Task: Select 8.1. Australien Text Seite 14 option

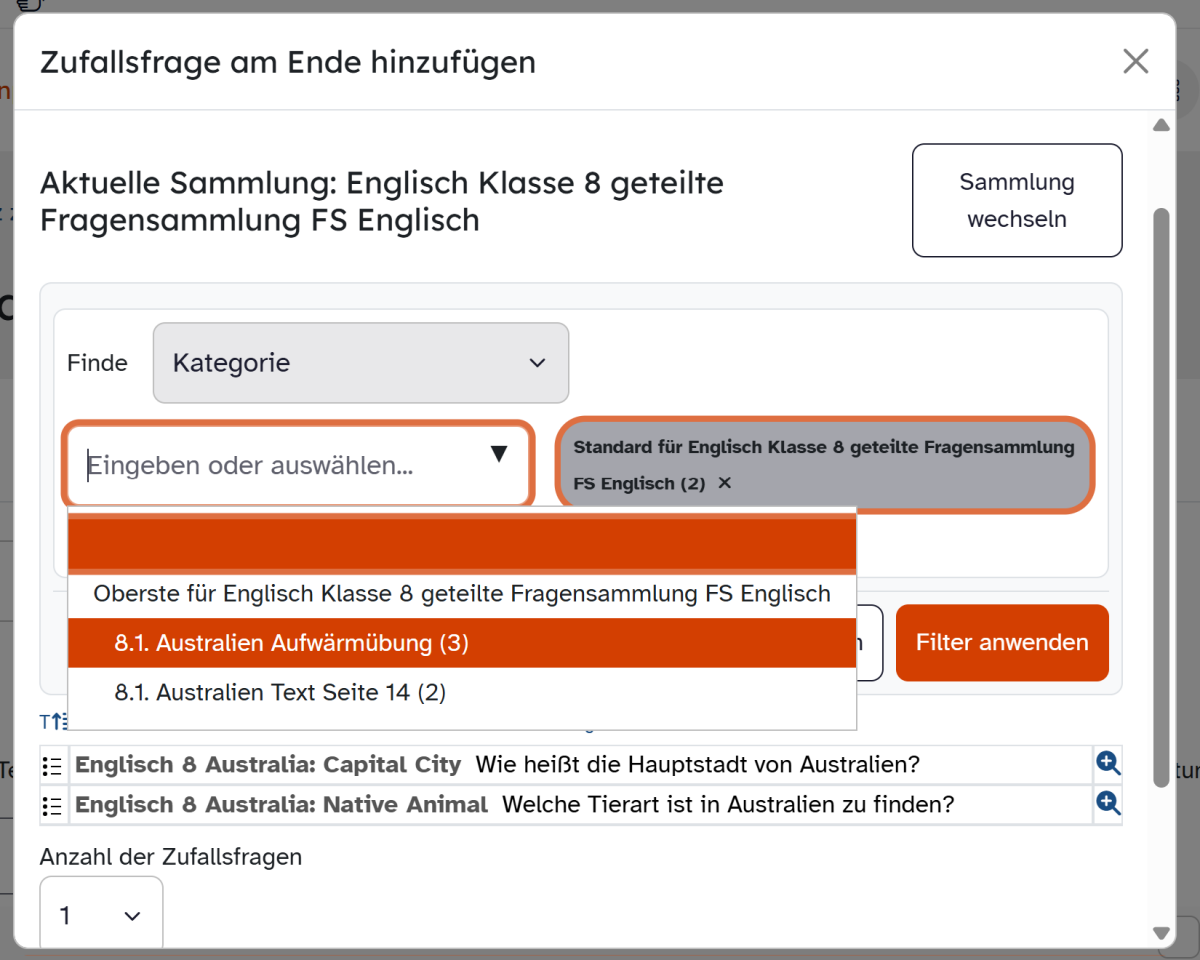Action: [280, 692]
